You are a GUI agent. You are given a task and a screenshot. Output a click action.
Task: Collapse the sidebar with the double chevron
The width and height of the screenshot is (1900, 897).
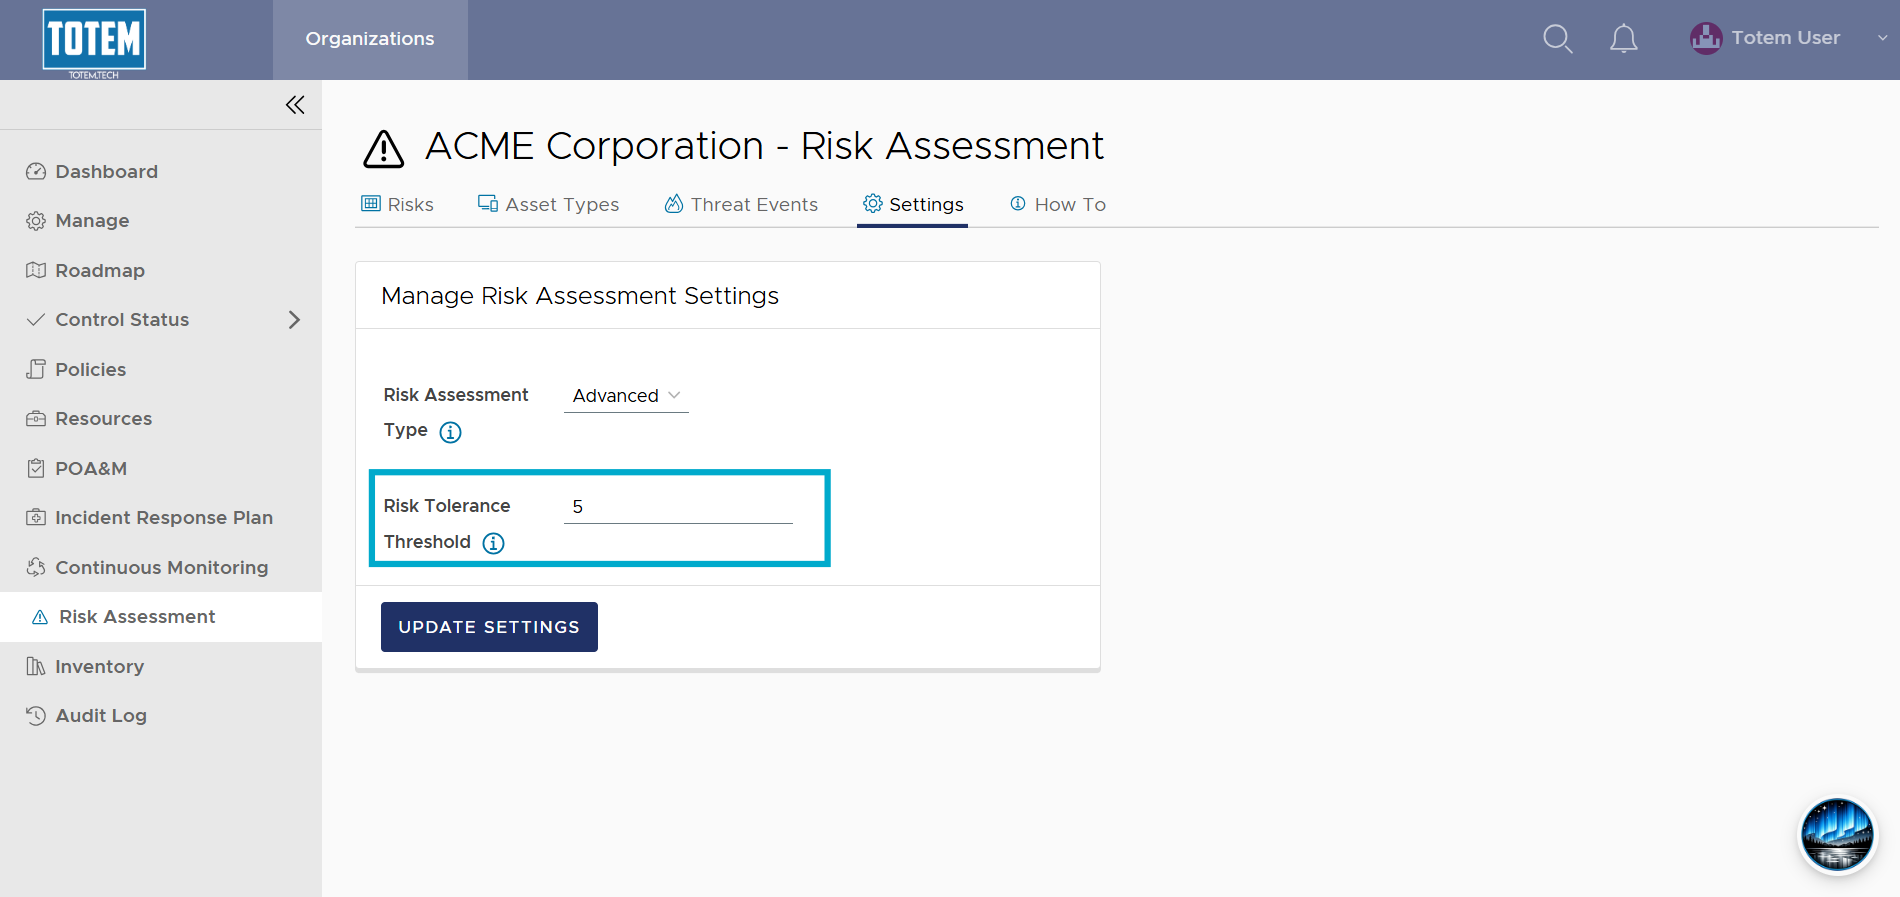tap(295, 105)
